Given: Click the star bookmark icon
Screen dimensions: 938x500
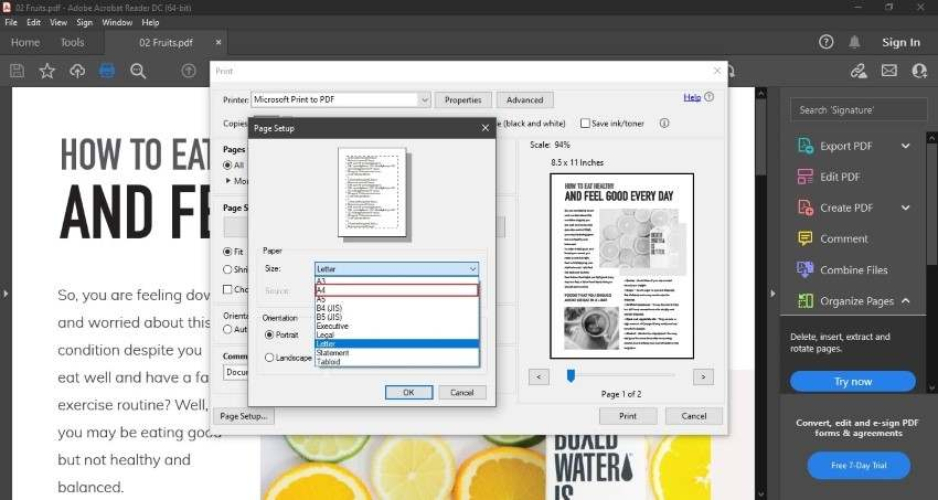Looking at the screenshot, I should click(47, 71).
